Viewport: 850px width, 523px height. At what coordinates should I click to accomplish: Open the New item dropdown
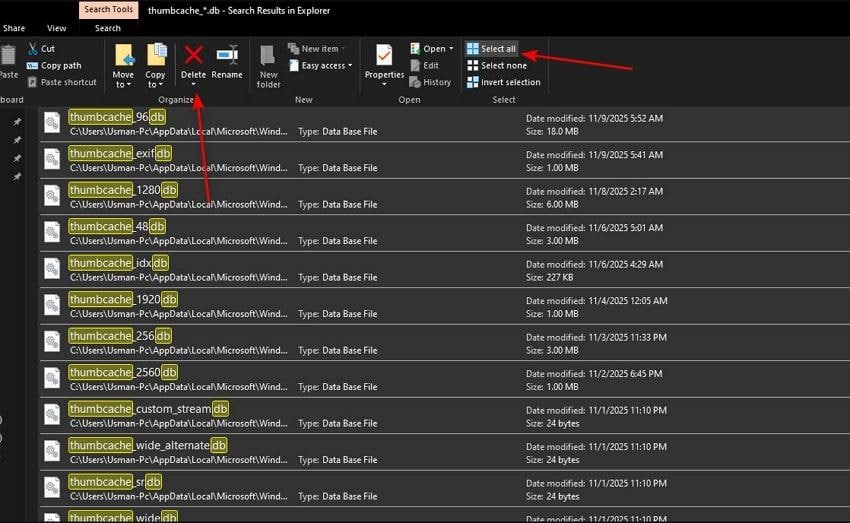click(x=317, y=49)
